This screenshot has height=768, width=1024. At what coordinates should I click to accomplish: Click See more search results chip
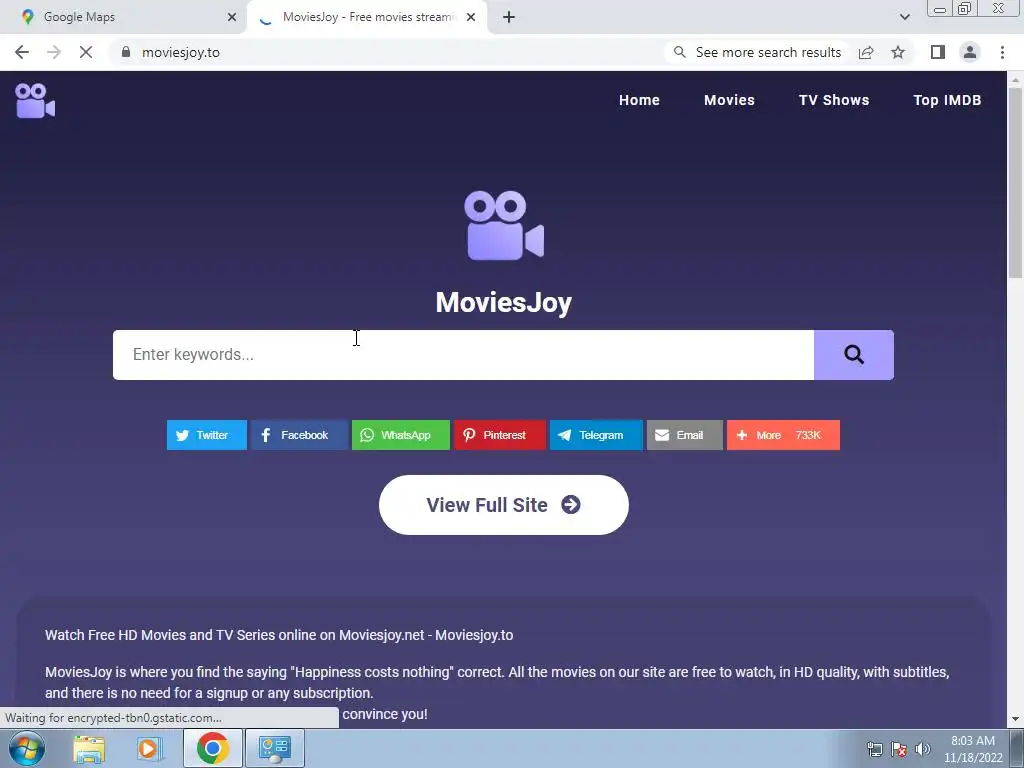tap(758, 52)
